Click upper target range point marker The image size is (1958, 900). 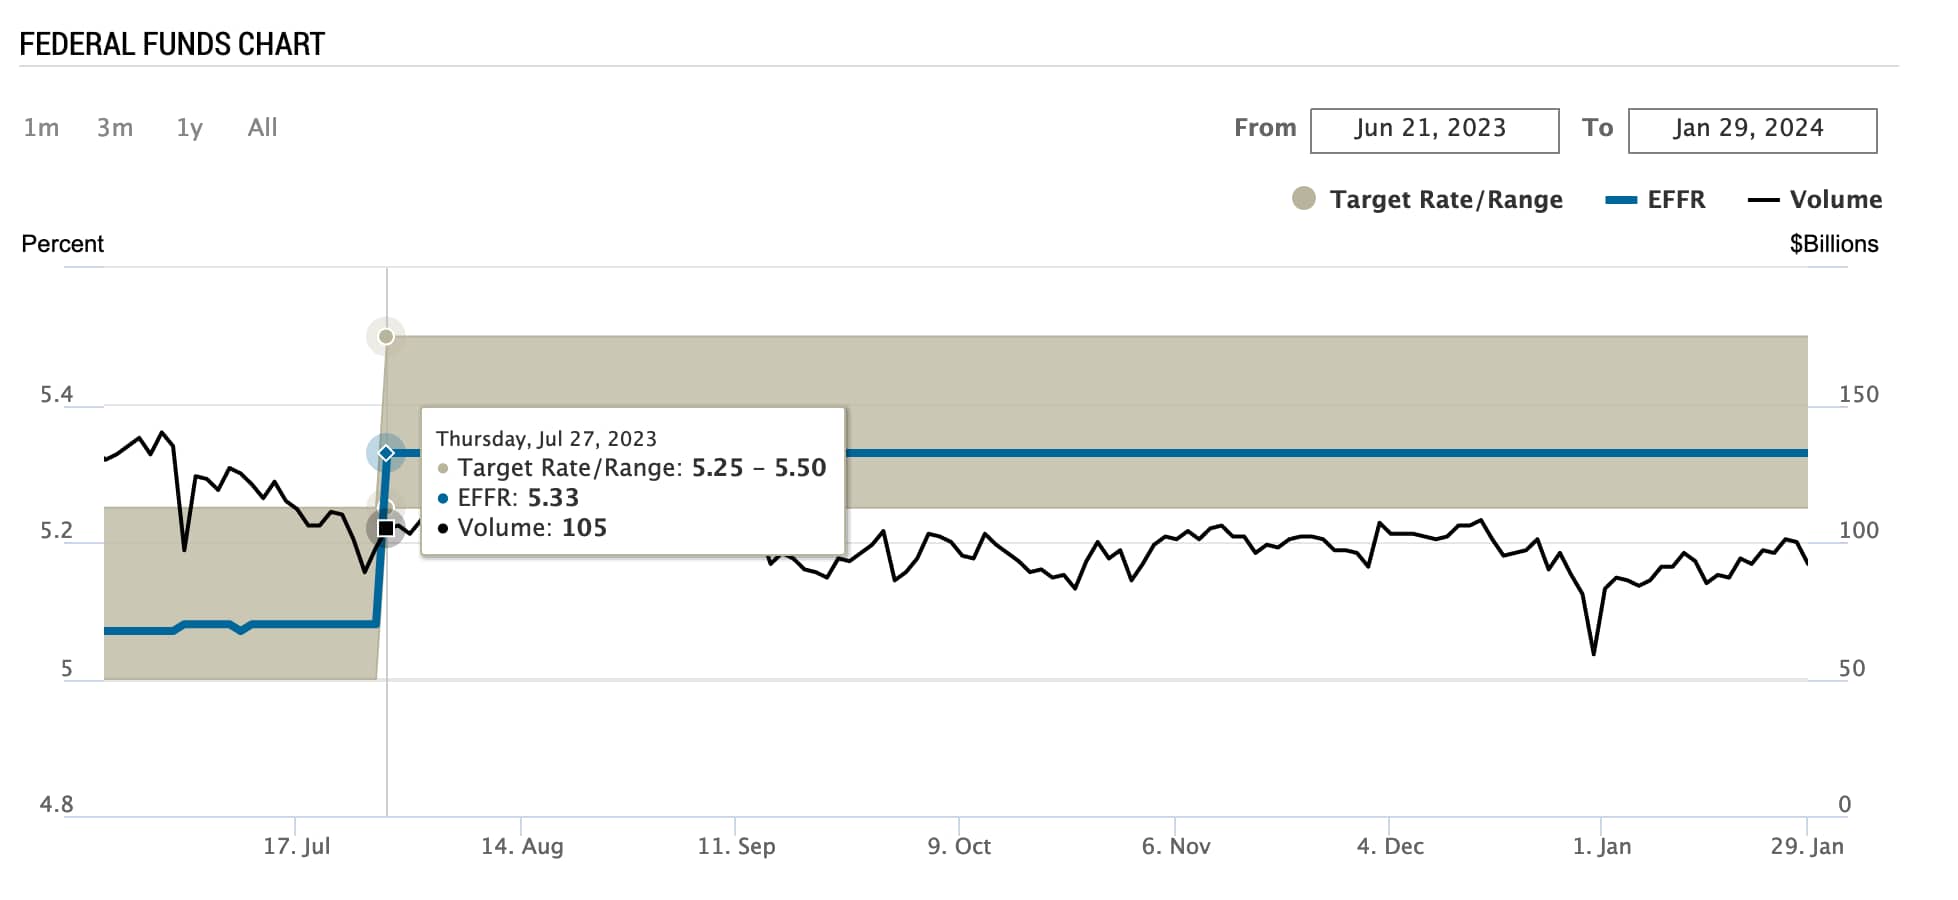[386, 336]
